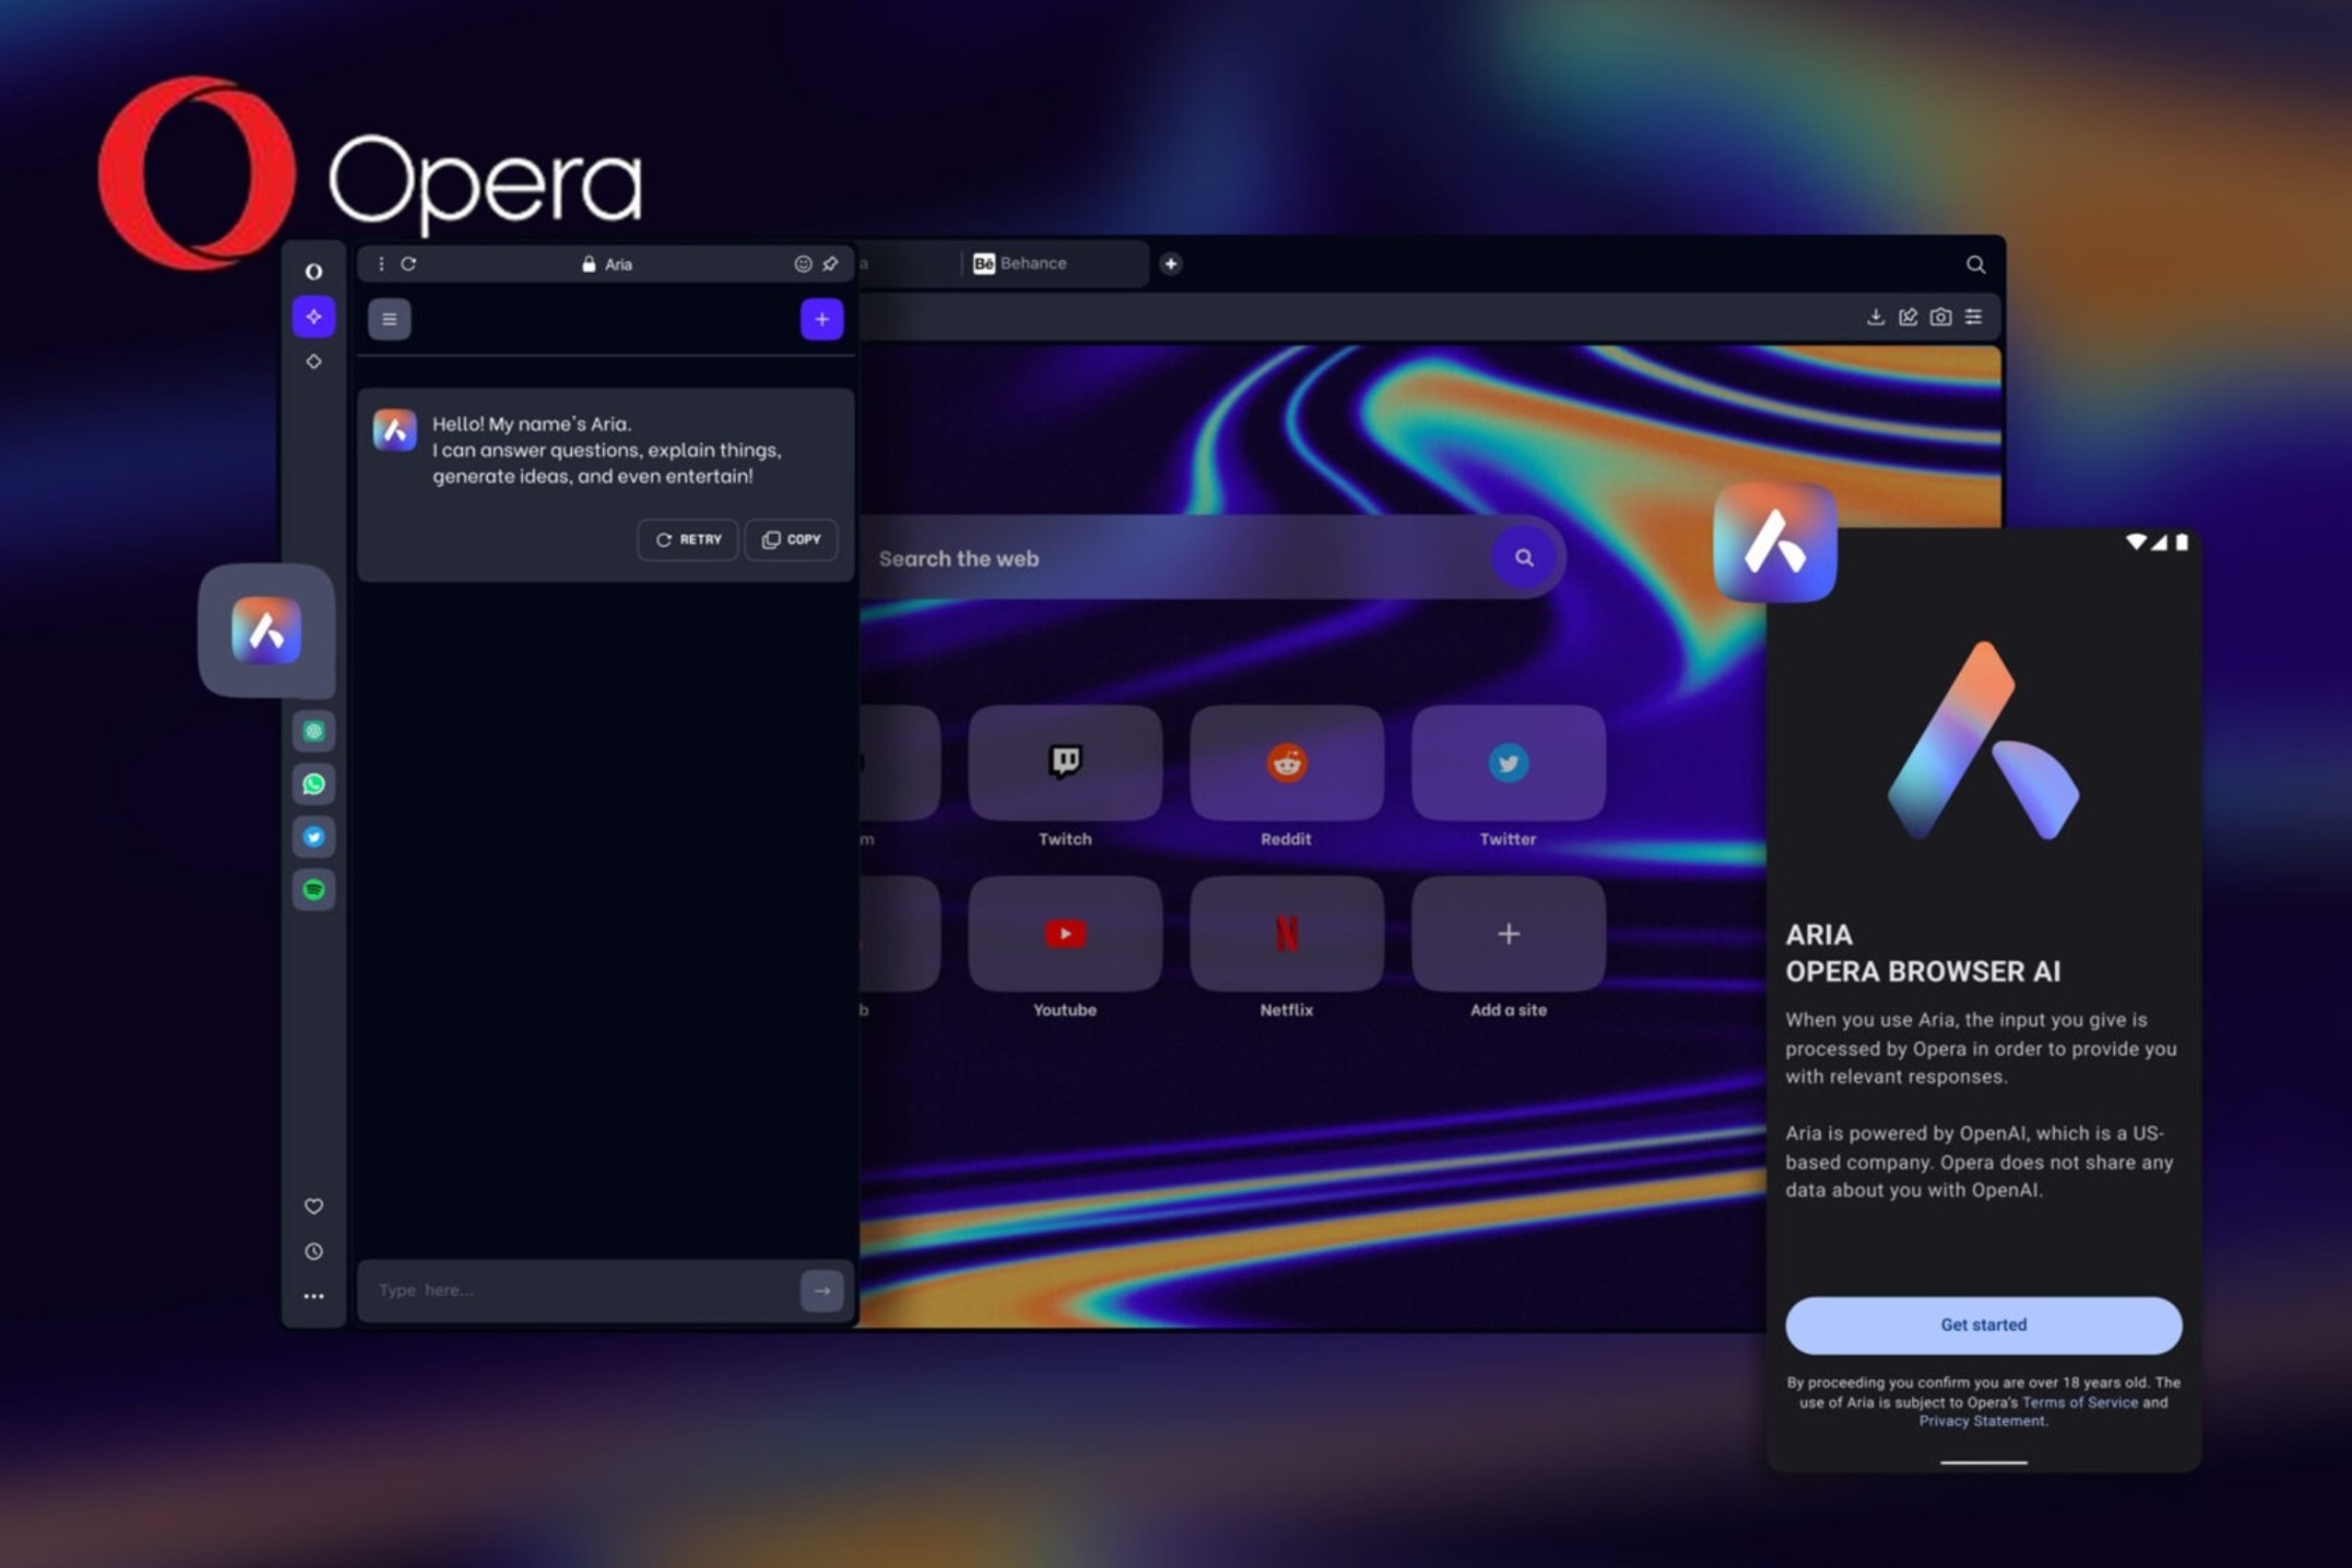Open the Aria chat hamburger menu
This screenshot has height=1568, width=2352.
coord(389,319)
